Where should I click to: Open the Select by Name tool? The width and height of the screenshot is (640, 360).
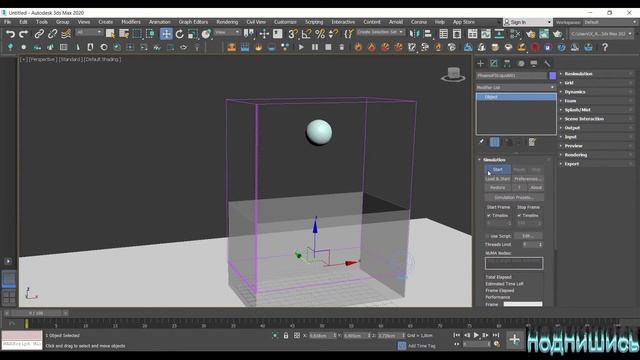(124, 34)
